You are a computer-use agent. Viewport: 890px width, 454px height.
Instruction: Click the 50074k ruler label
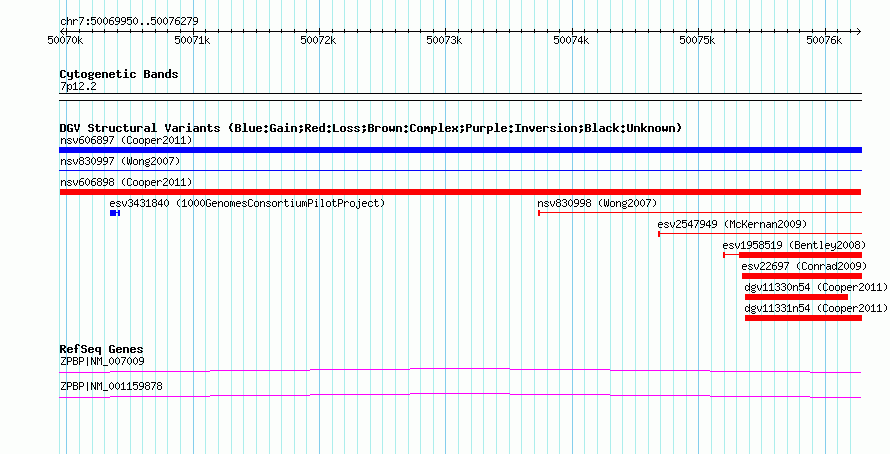571,40
